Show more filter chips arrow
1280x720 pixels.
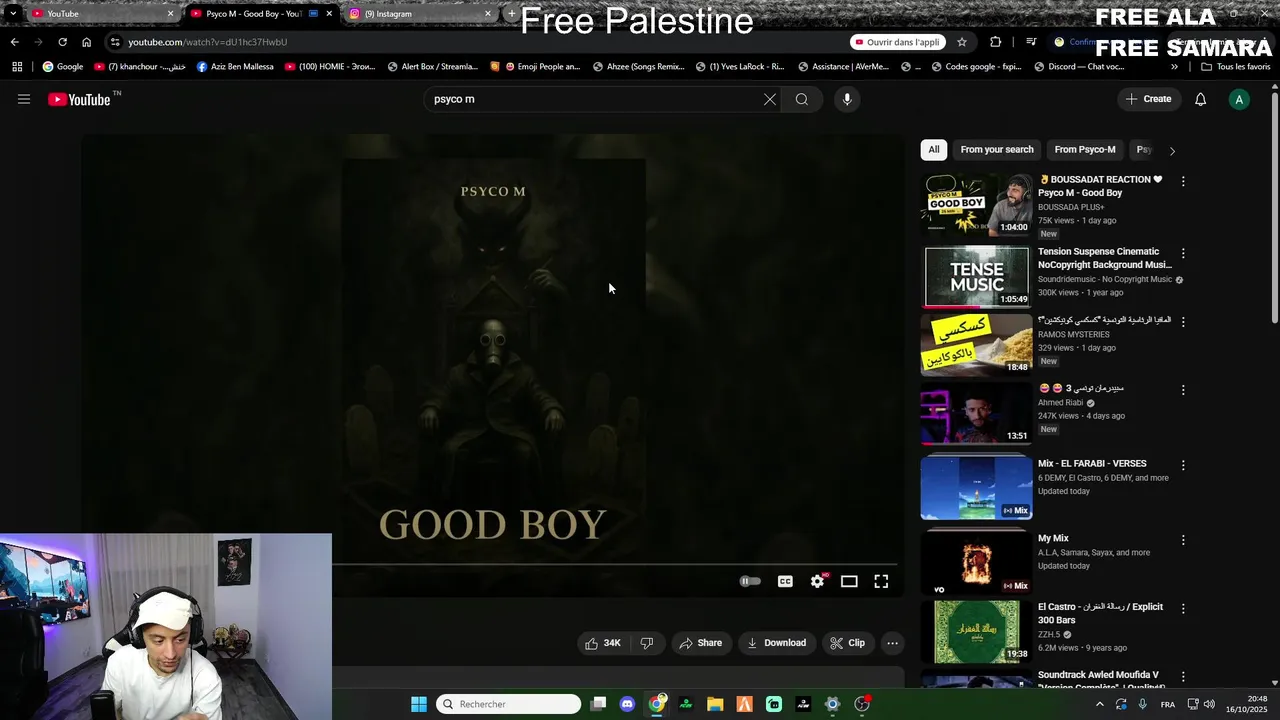tap(1172, 151)
